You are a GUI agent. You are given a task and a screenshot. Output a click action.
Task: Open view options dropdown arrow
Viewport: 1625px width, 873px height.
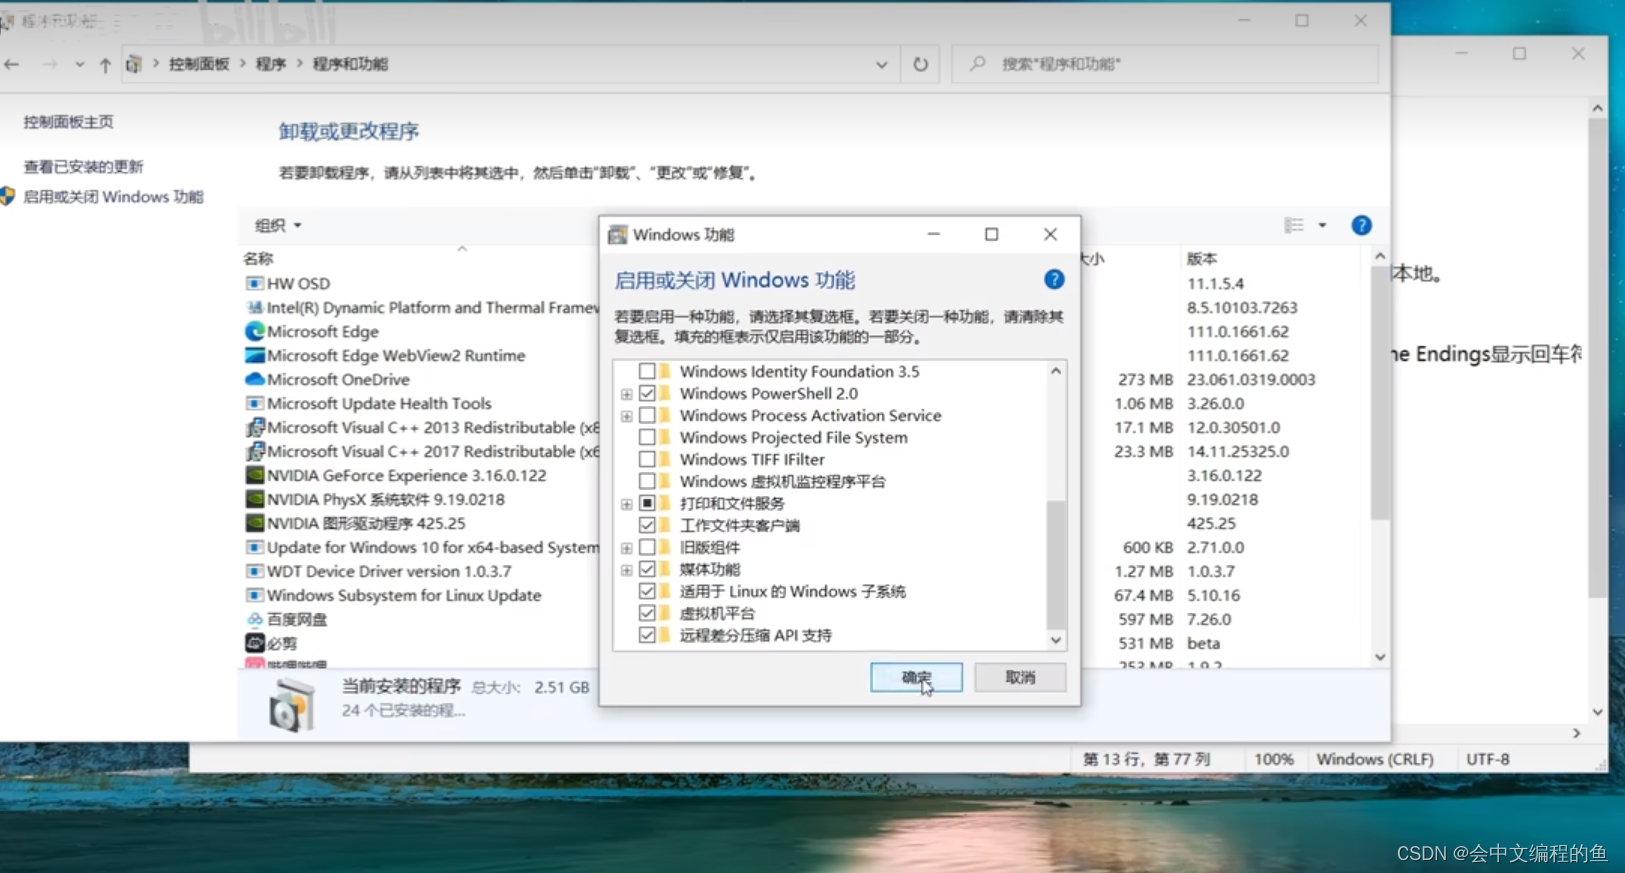coord(1322,225)
